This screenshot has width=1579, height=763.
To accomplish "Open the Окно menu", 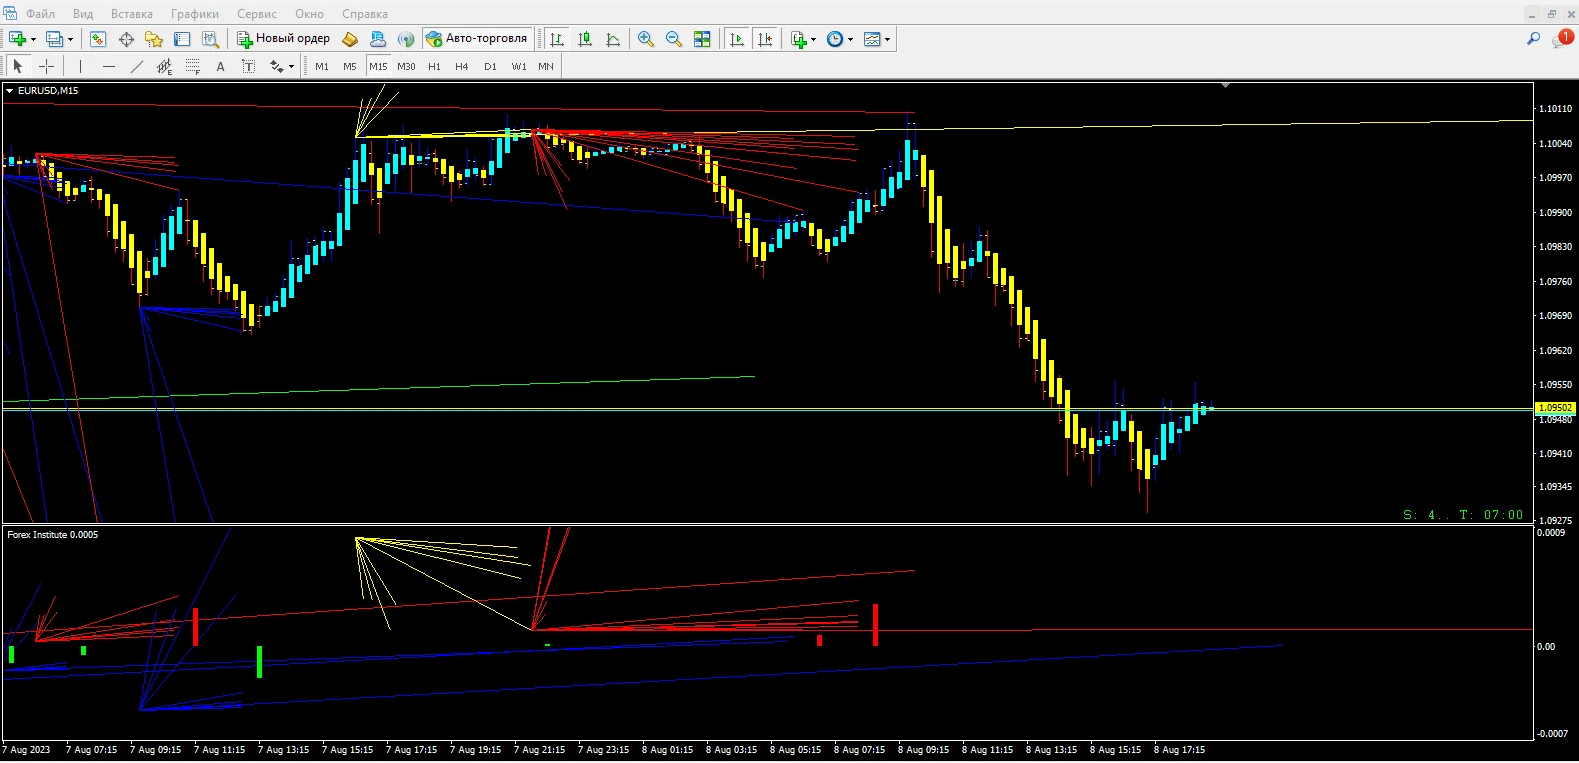I will (309, 14).
